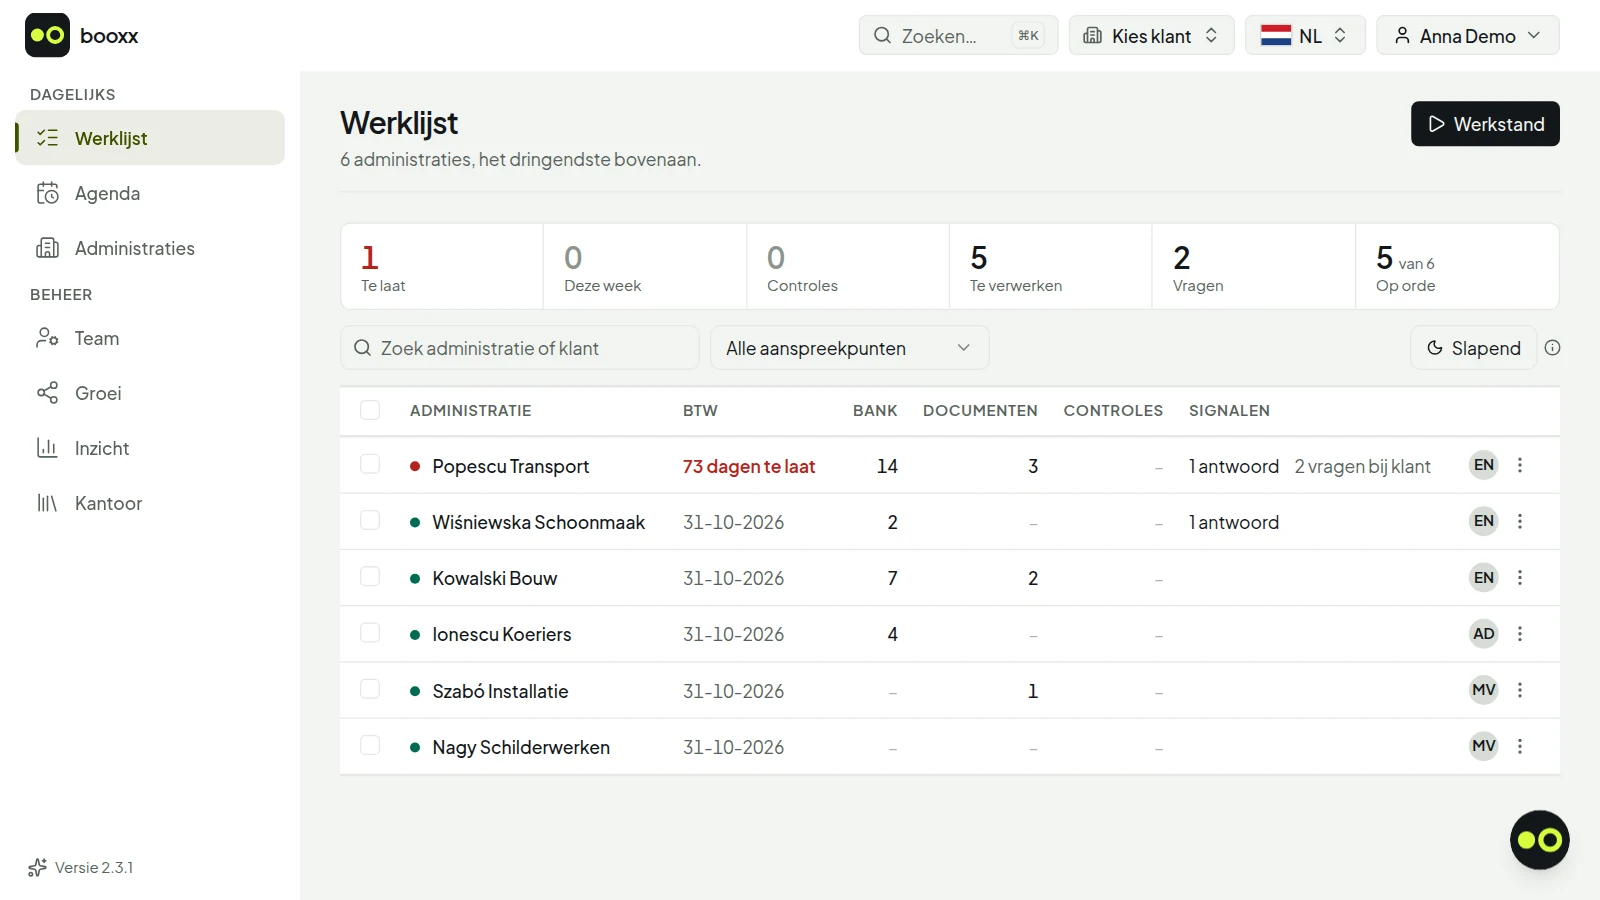The width and height of the screenshot is (1600, 900).
Task: Open Administraties in the sidebar
Action: (x=150, y=248)
